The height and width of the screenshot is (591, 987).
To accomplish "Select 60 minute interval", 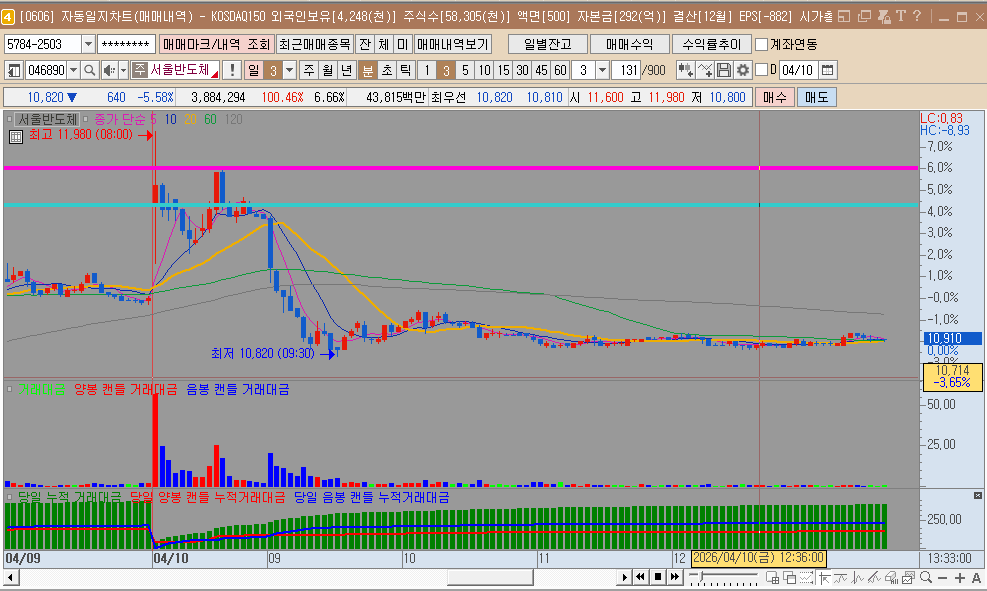I will (560, 70).
